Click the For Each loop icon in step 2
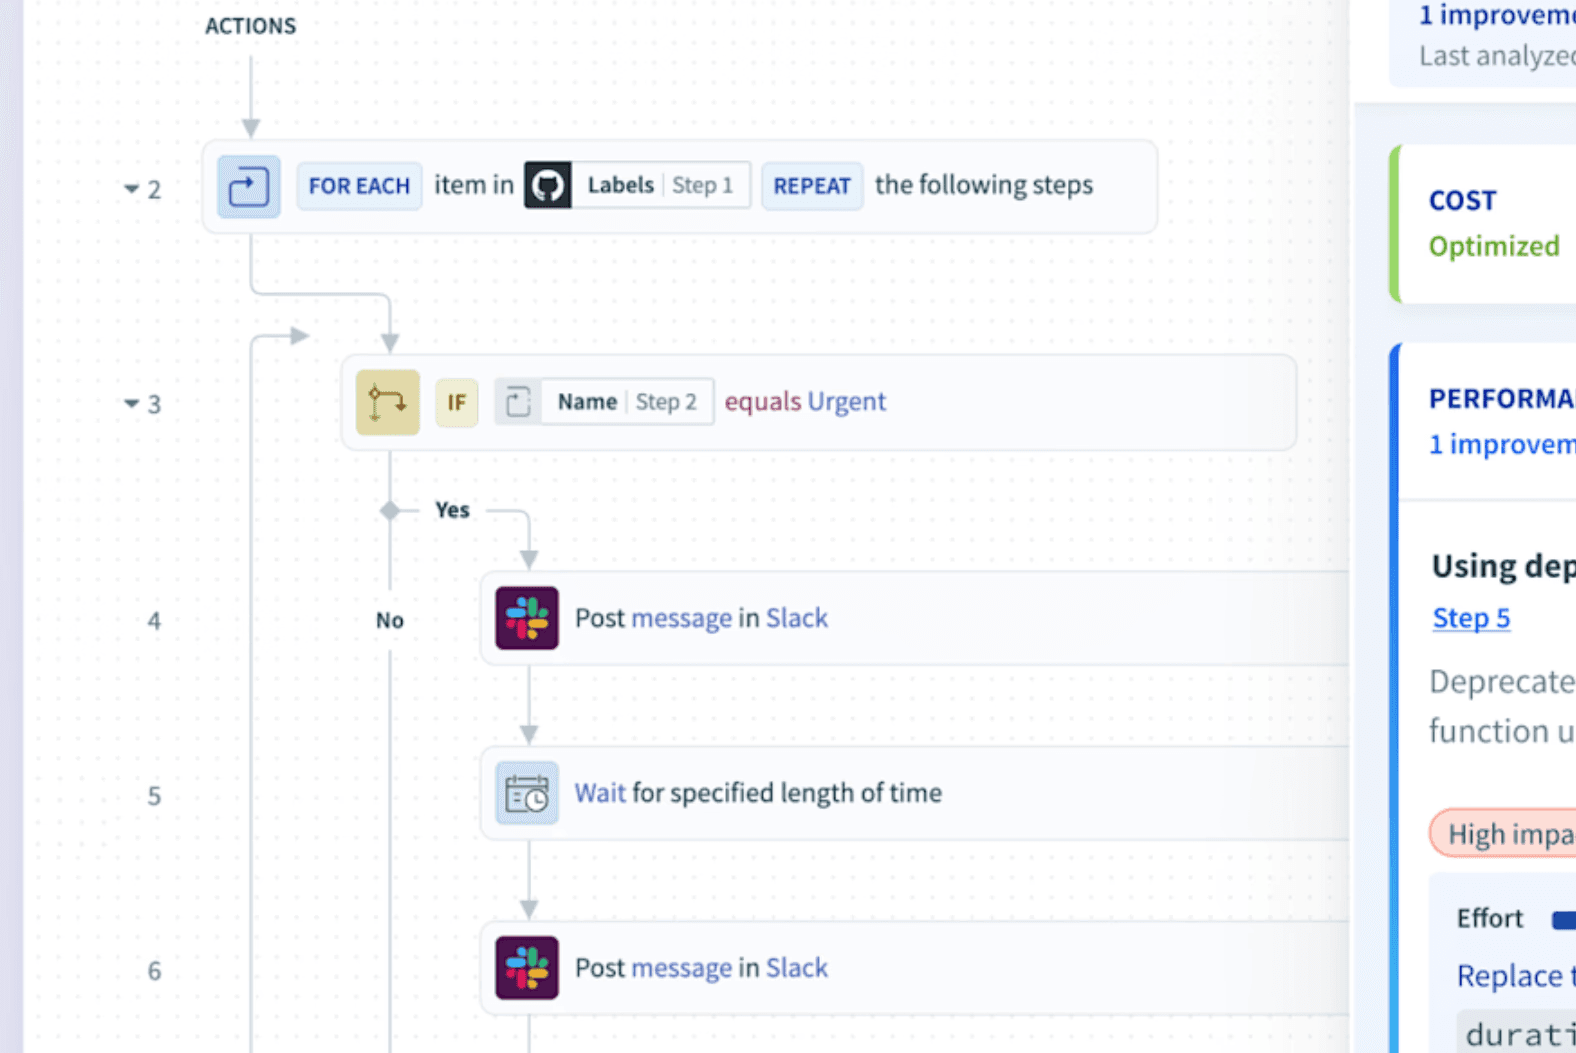Screen dimensions: 1576x1053 click(248, 187)
